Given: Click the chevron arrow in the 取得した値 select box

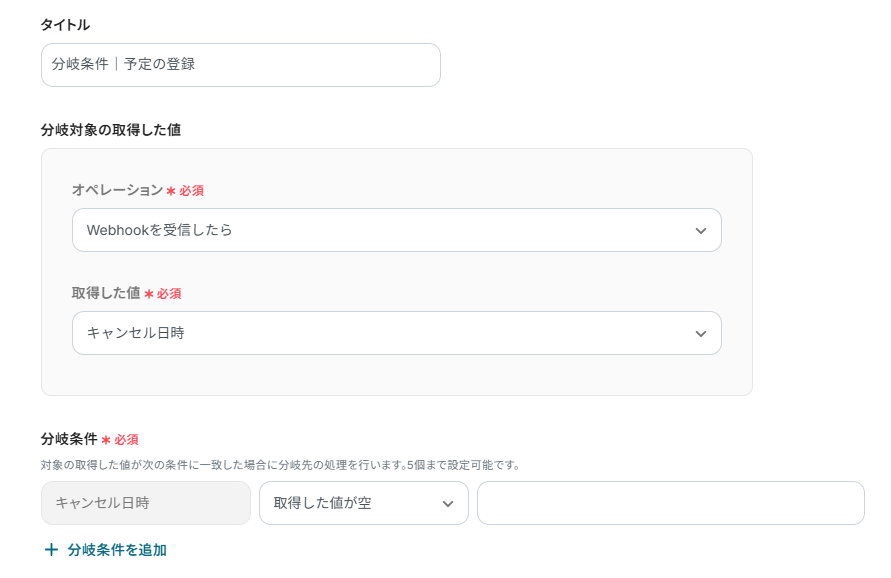Looking at the screenshot, I should click(701, 334).
